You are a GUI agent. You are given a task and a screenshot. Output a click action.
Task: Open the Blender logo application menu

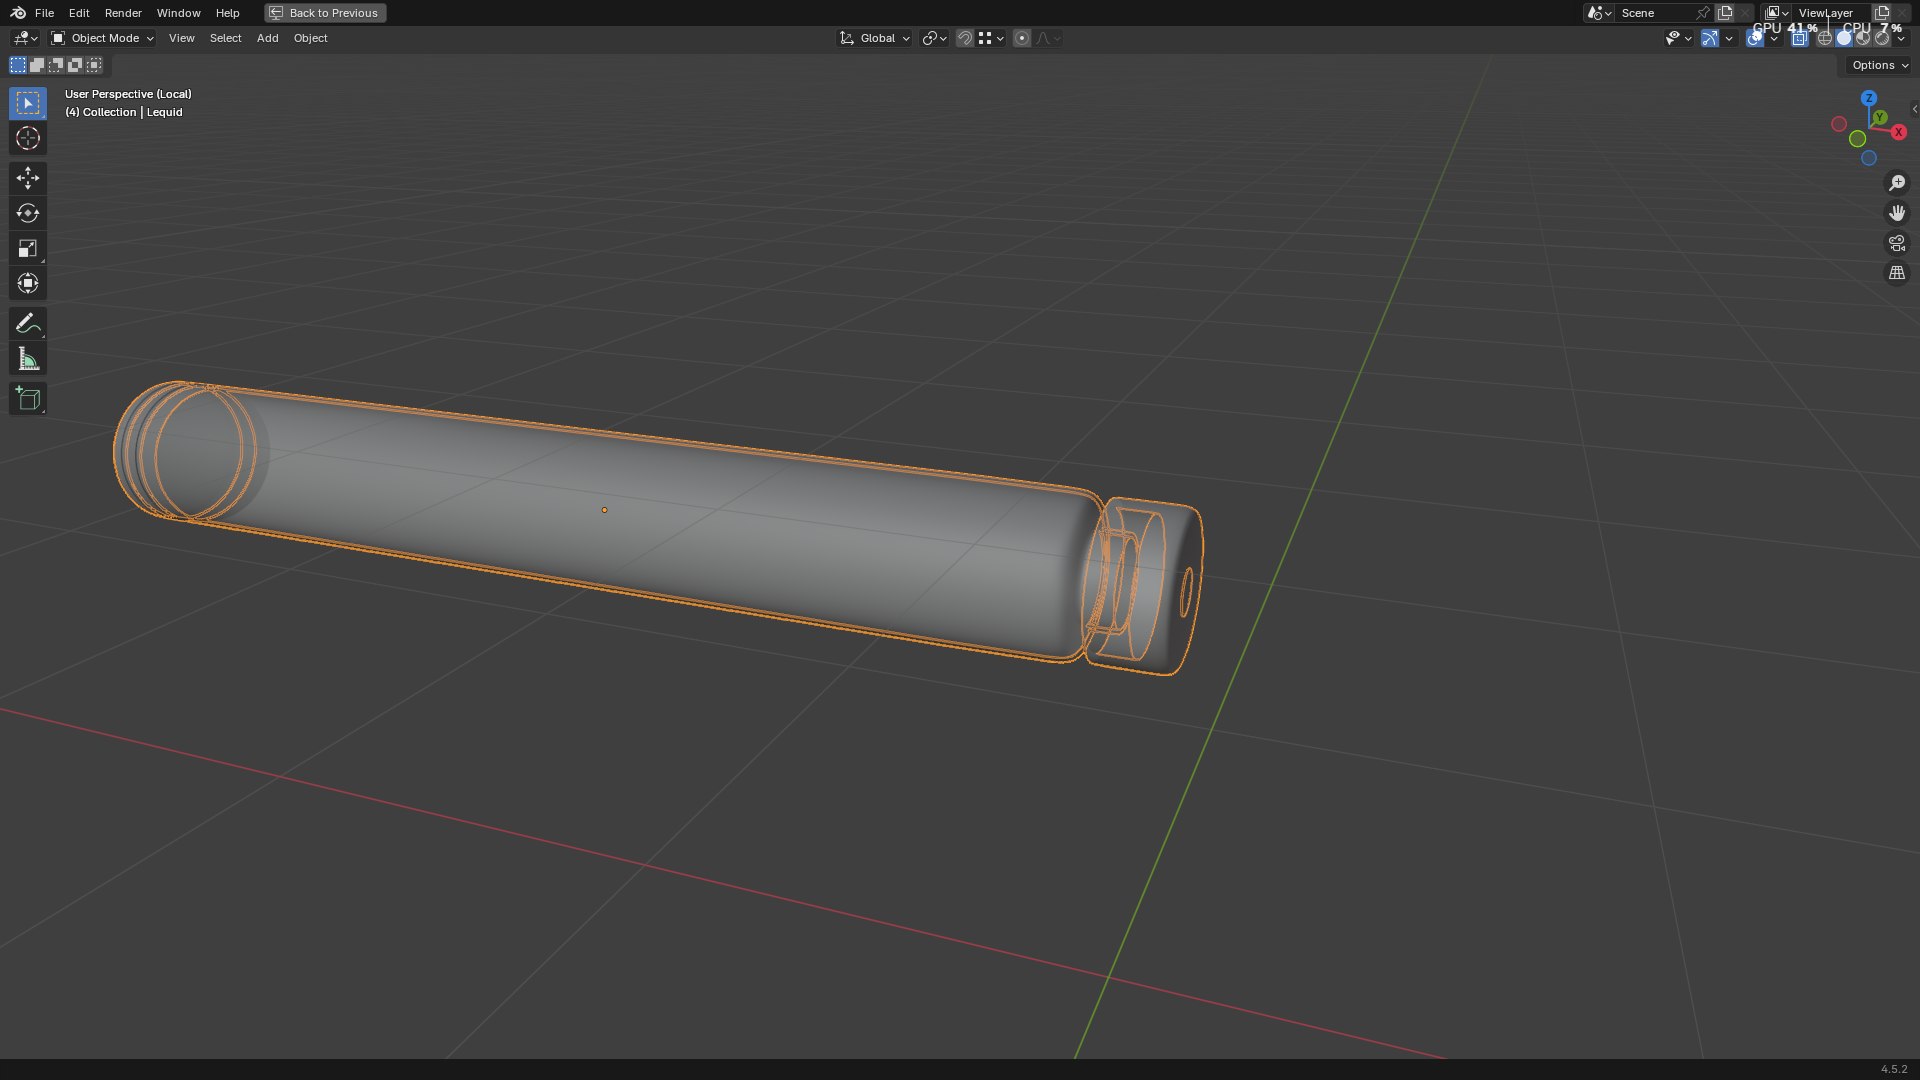coord(18,13)
